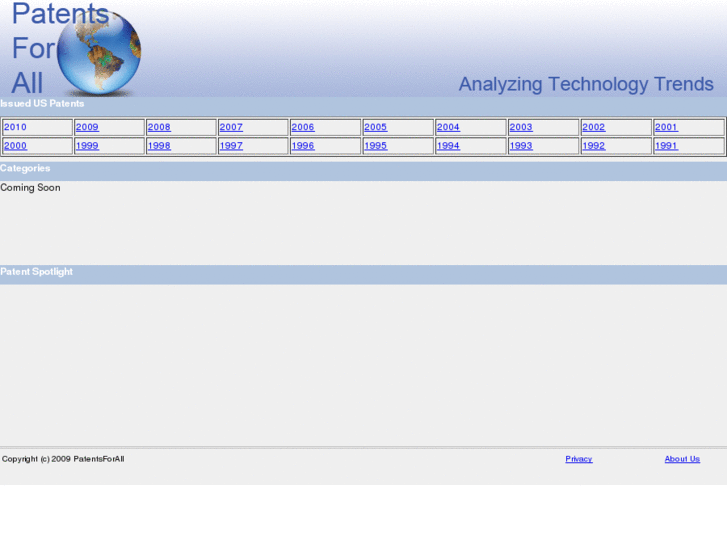The height and width of the screenshot is (545, 727).
Task: Click the Patents For All title
Action: pyautogui.click(x=59, y=48)
